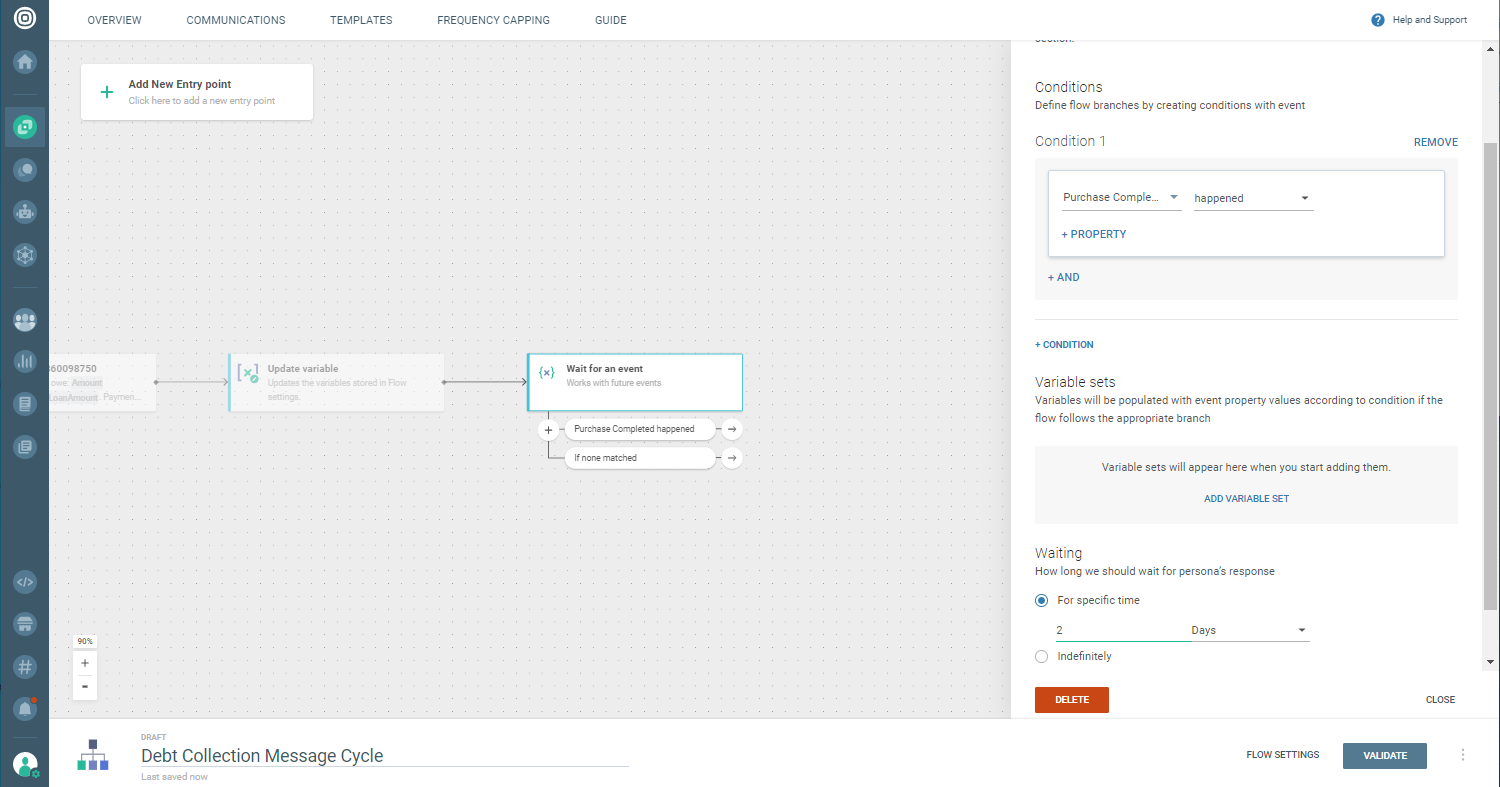Screen dimensions: 1500x787
Task: Click the plus icon on Add New Entry point
Action: pos(107,92)
